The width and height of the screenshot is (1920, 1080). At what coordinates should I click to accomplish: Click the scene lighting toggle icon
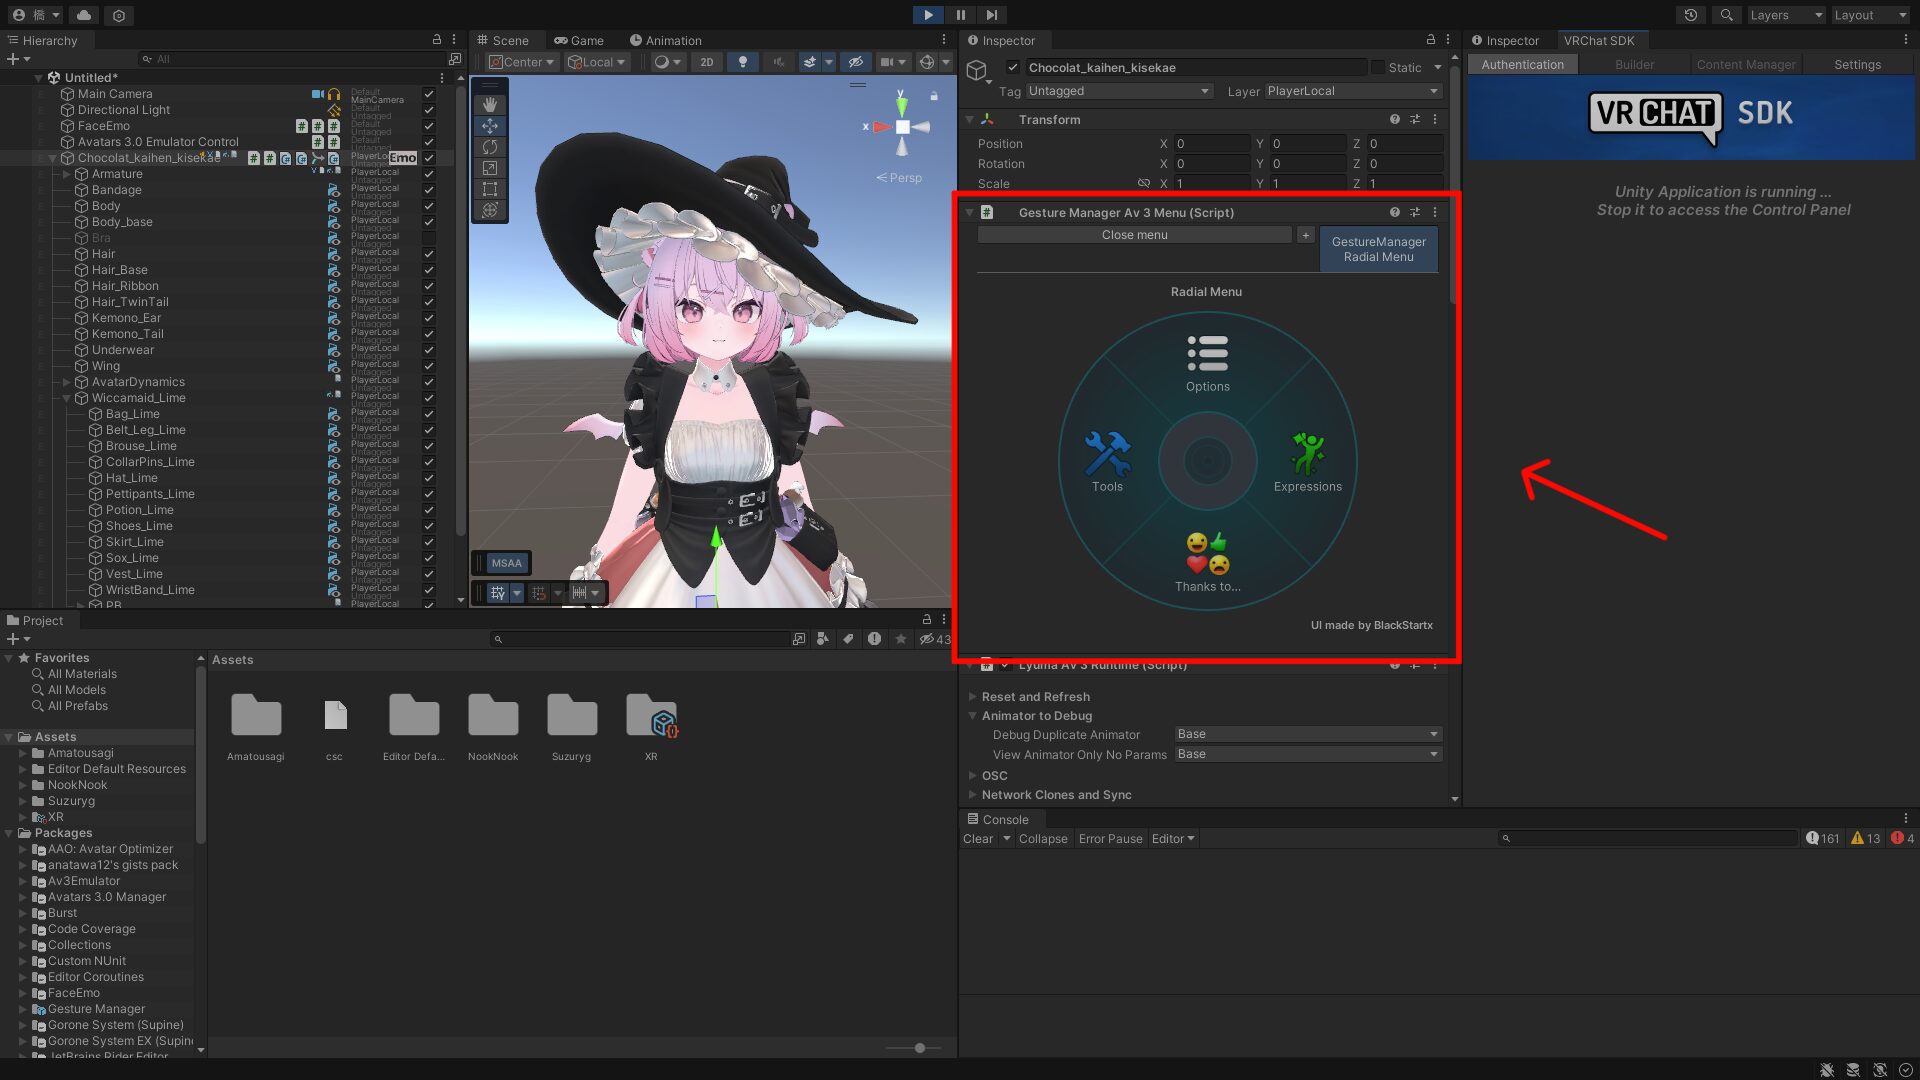[742, 62]
